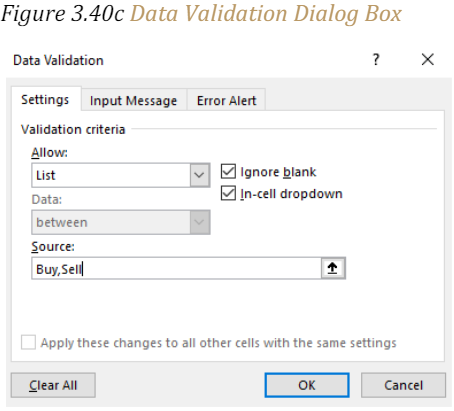This screenshot has height=411, width=454.
Task: Click the In-cell dropdown label text
Action: (291, 194)
